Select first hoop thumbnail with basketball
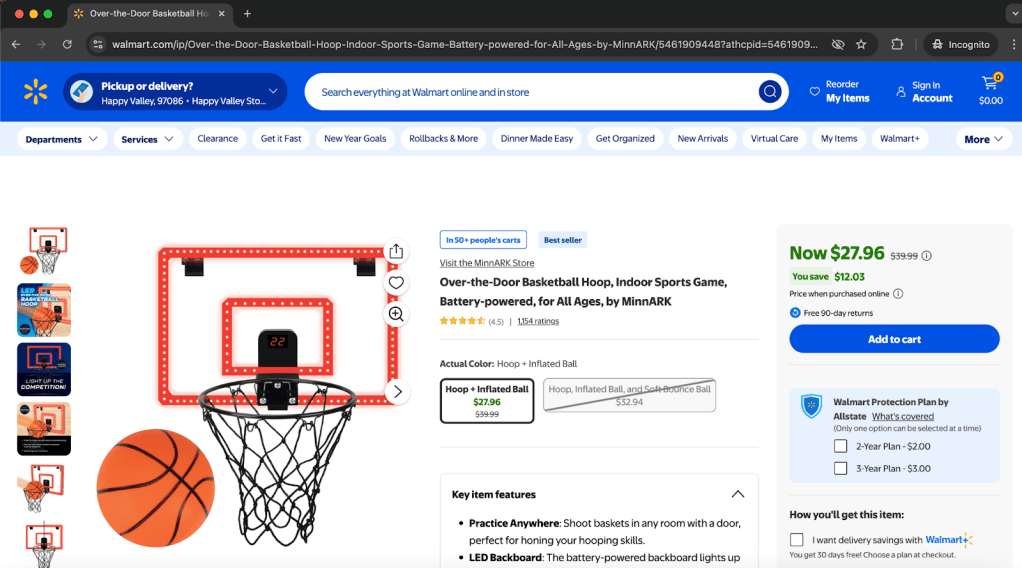Screen dimensions: 1022x568 (44, 250)
